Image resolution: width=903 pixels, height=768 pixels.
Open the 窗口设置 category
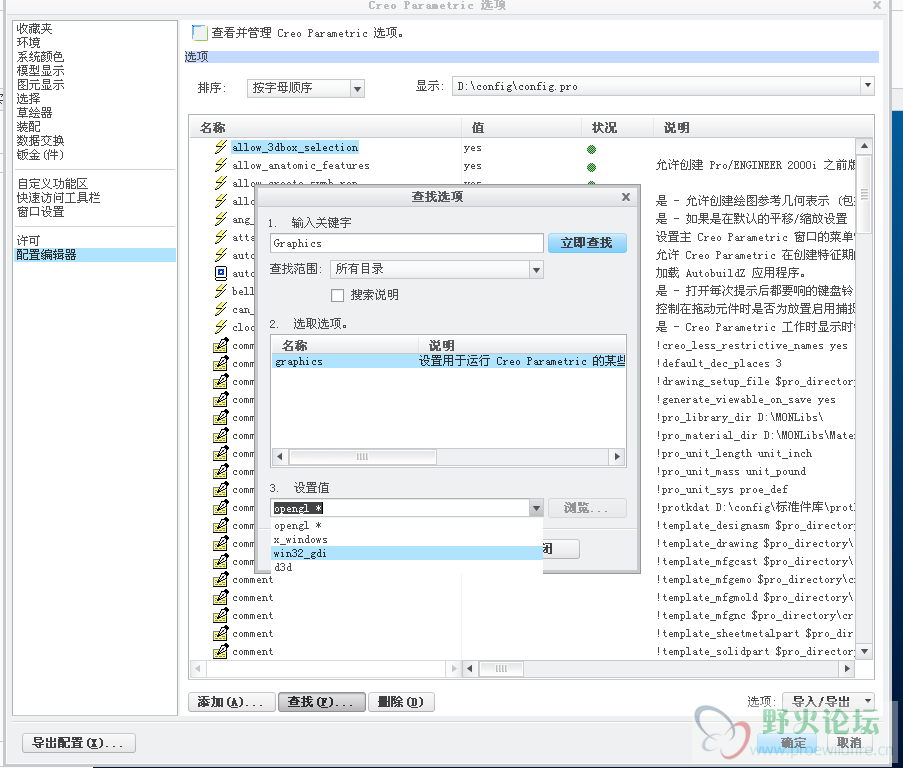click(x=40, y=211)
